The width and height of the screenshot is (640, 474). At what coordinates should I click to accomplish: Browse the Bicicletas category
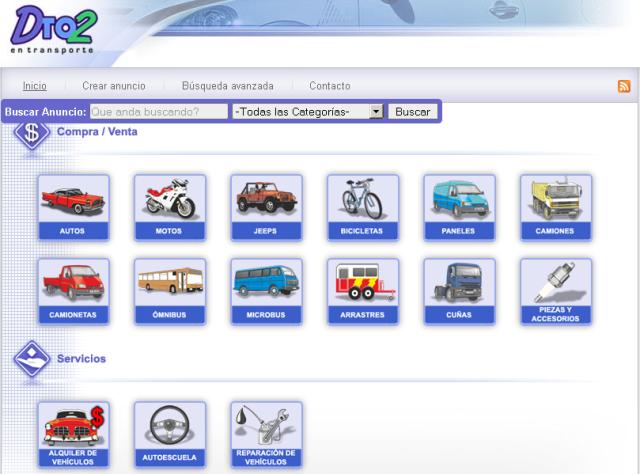pos(362,207)
